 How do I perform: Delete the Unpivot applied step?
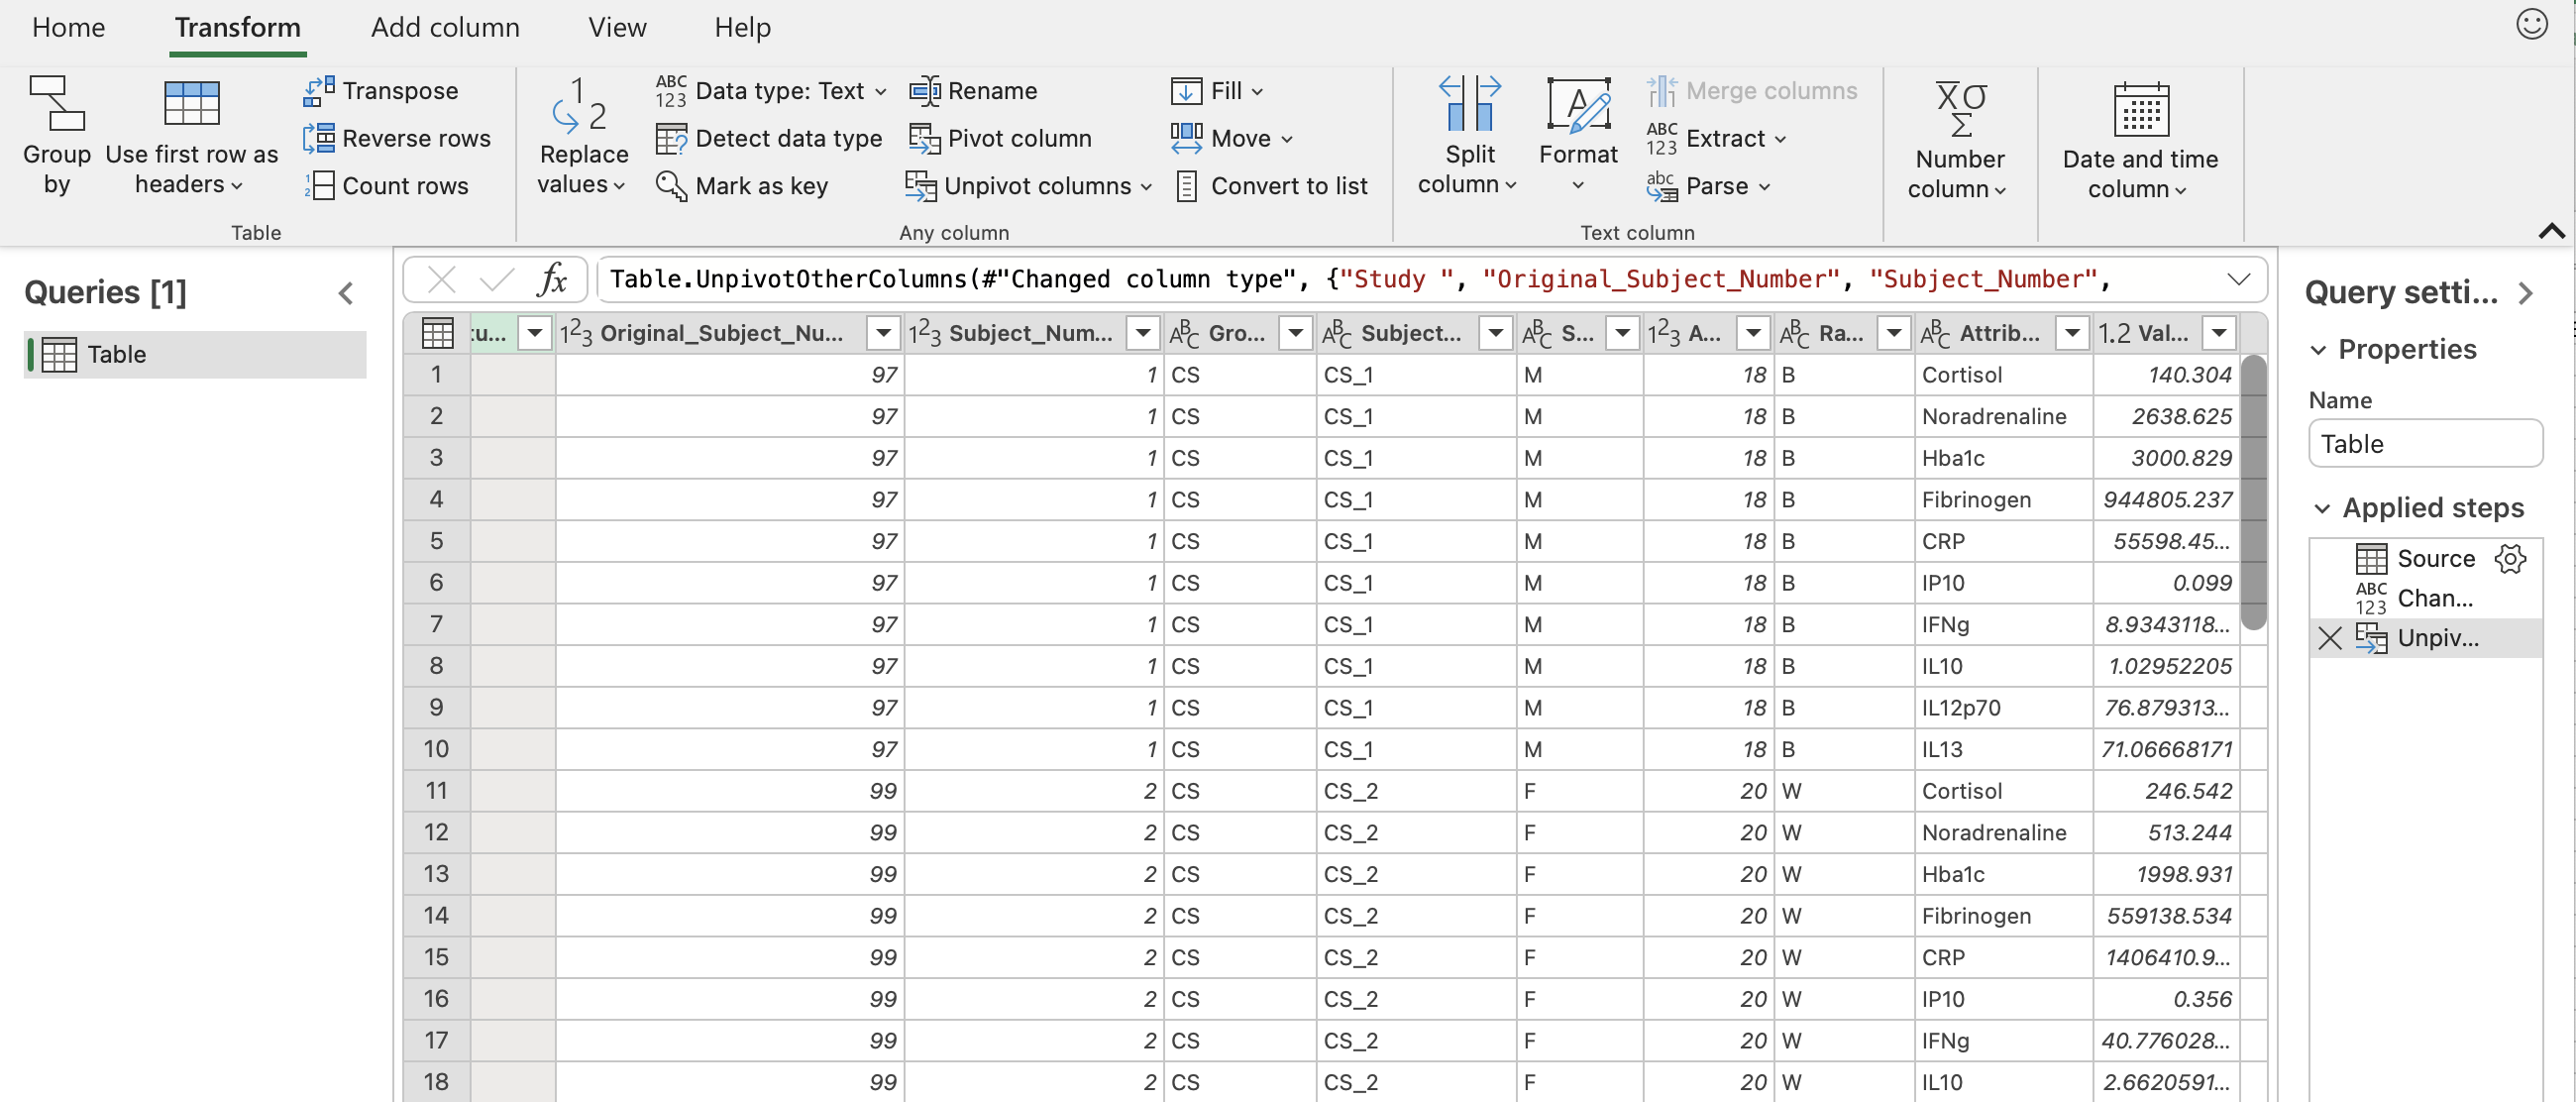click(2329, 638)
